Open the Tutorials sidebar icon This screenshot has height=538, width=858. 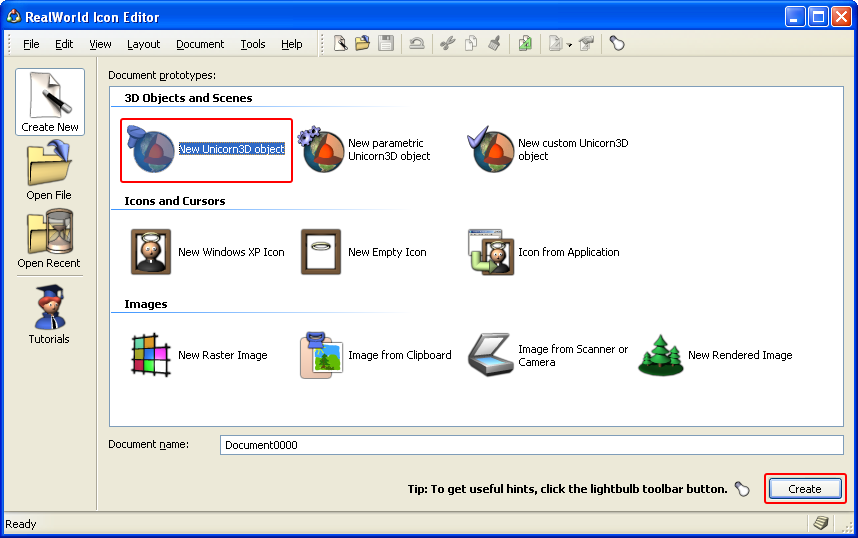(49, 315)
